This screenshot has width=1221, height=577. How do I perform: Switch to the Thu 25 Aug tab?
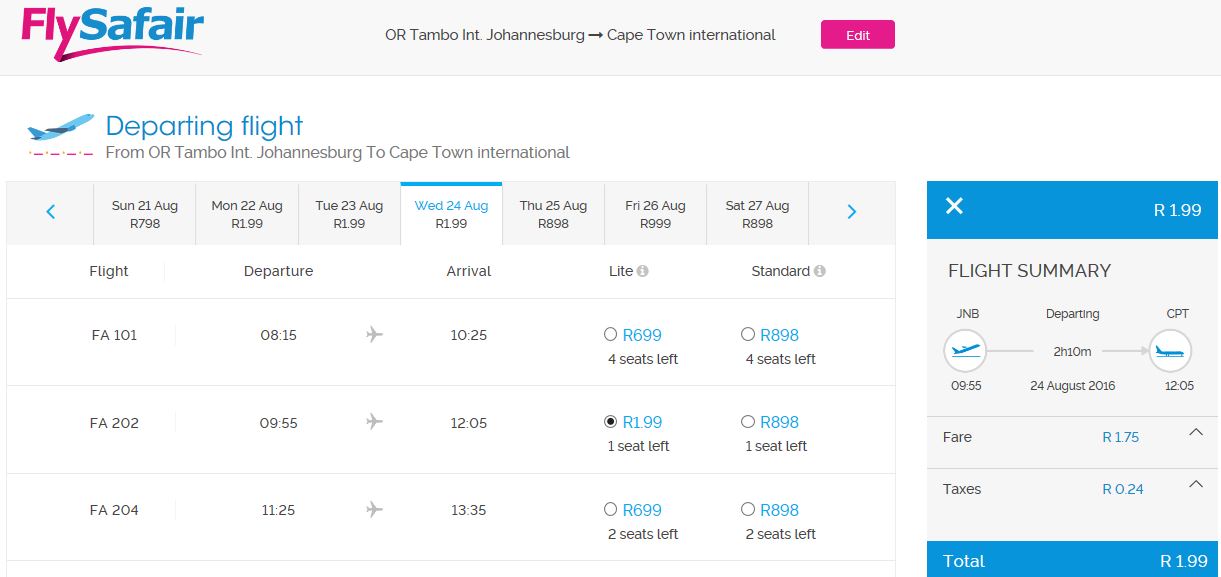pos(553,214)
